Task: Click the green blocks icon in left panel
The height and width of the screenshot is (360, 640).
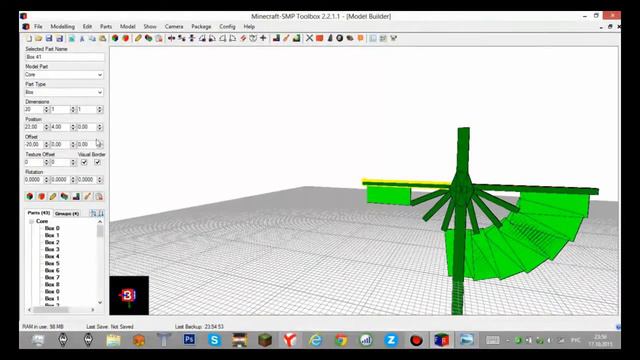Action: pyautogui.click(x=64, y=197)
